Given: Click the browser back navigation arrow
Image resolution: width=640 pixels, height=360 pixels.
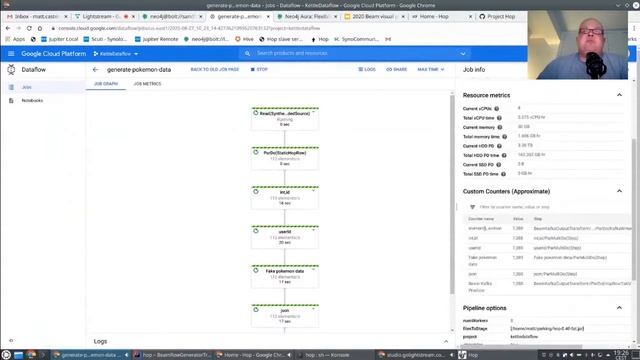Looking at the screenshot, I should tap(8, 28).
